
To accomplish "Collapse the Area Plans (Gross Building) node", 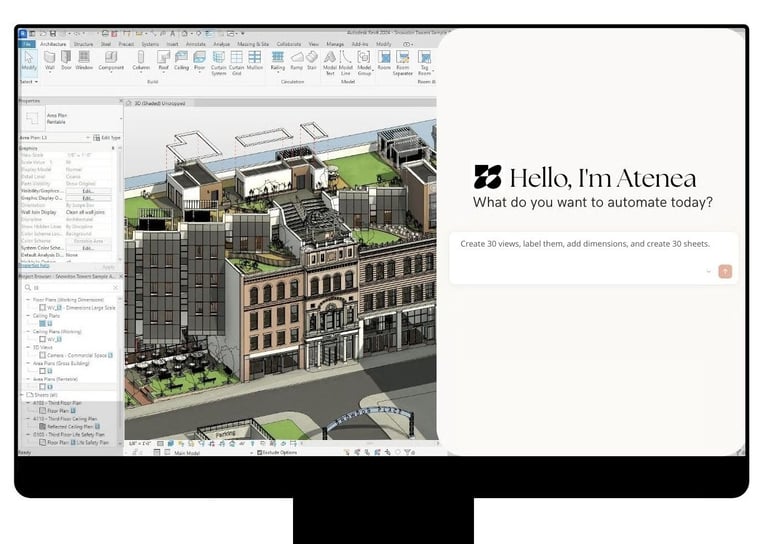I will [x=28, y=363].
